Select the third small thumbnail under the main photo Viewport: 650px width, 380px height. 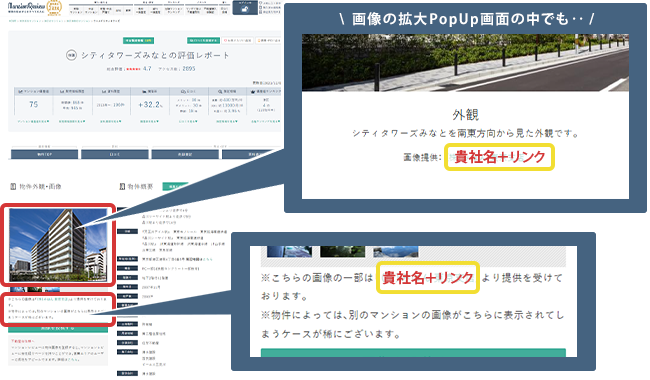coord(52,289)
